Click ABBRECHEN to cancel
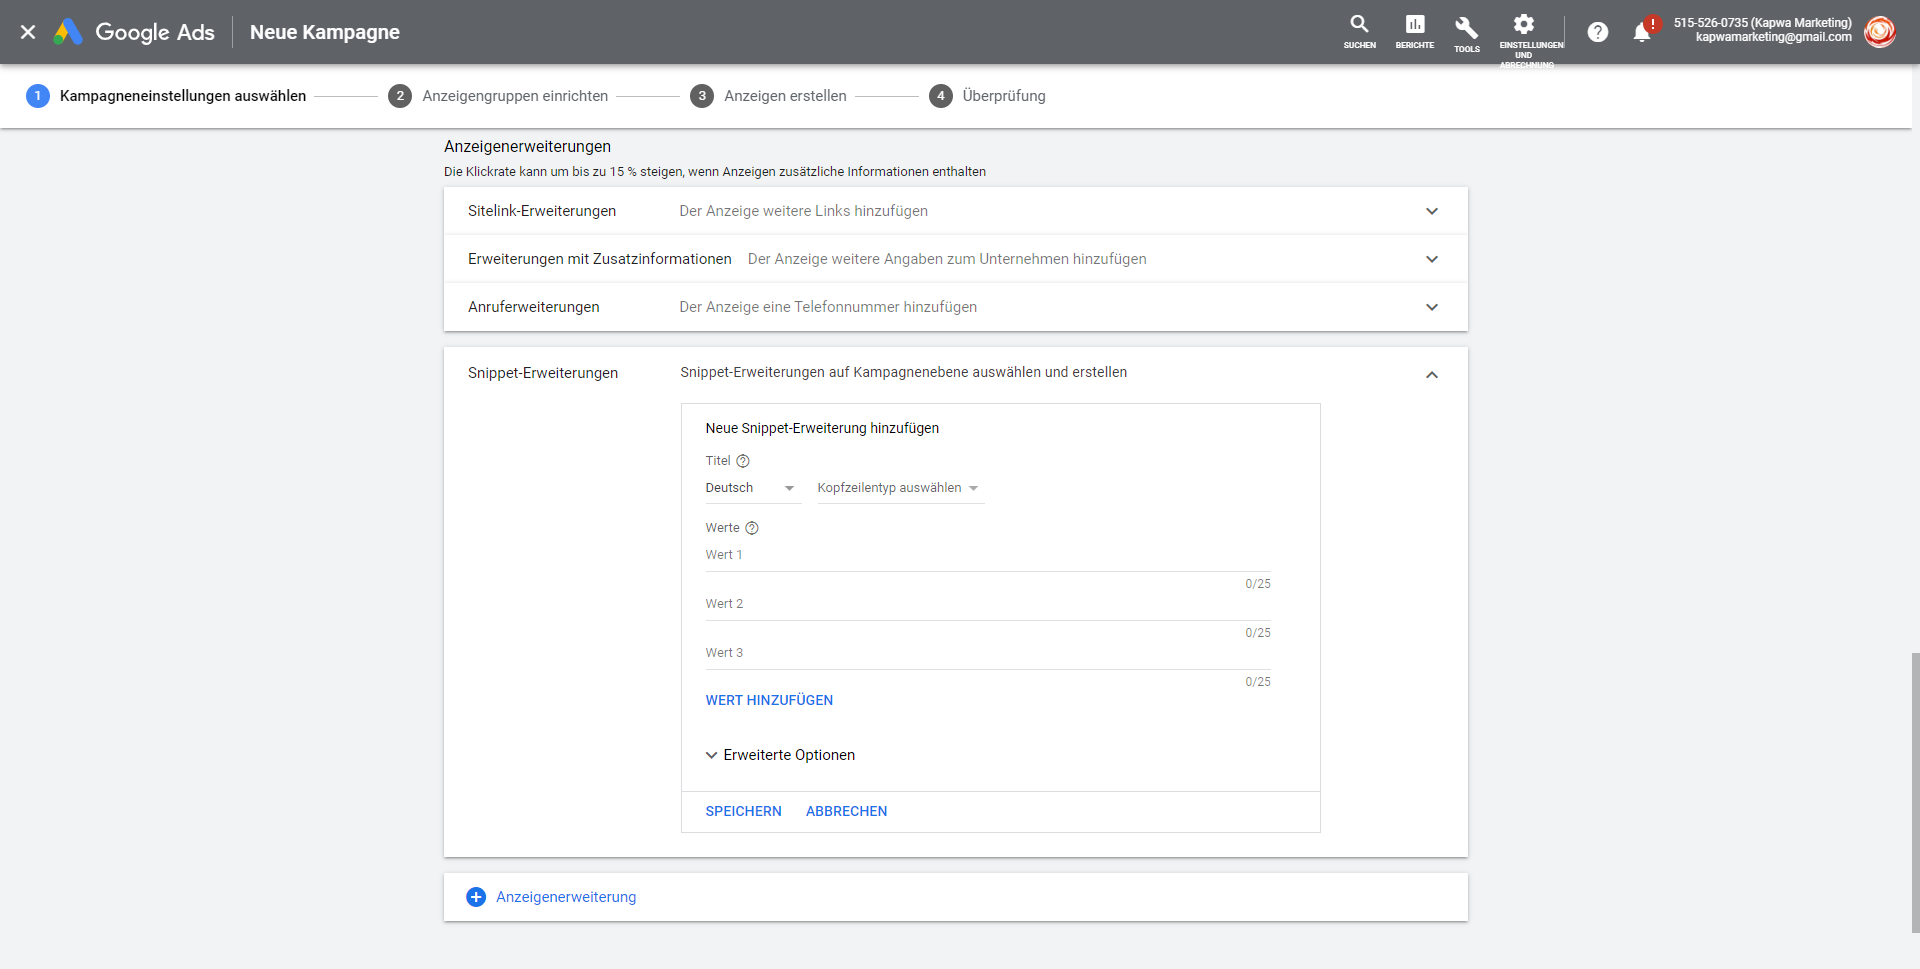Viewport: 1920px width, 969px height. (846, 811)
